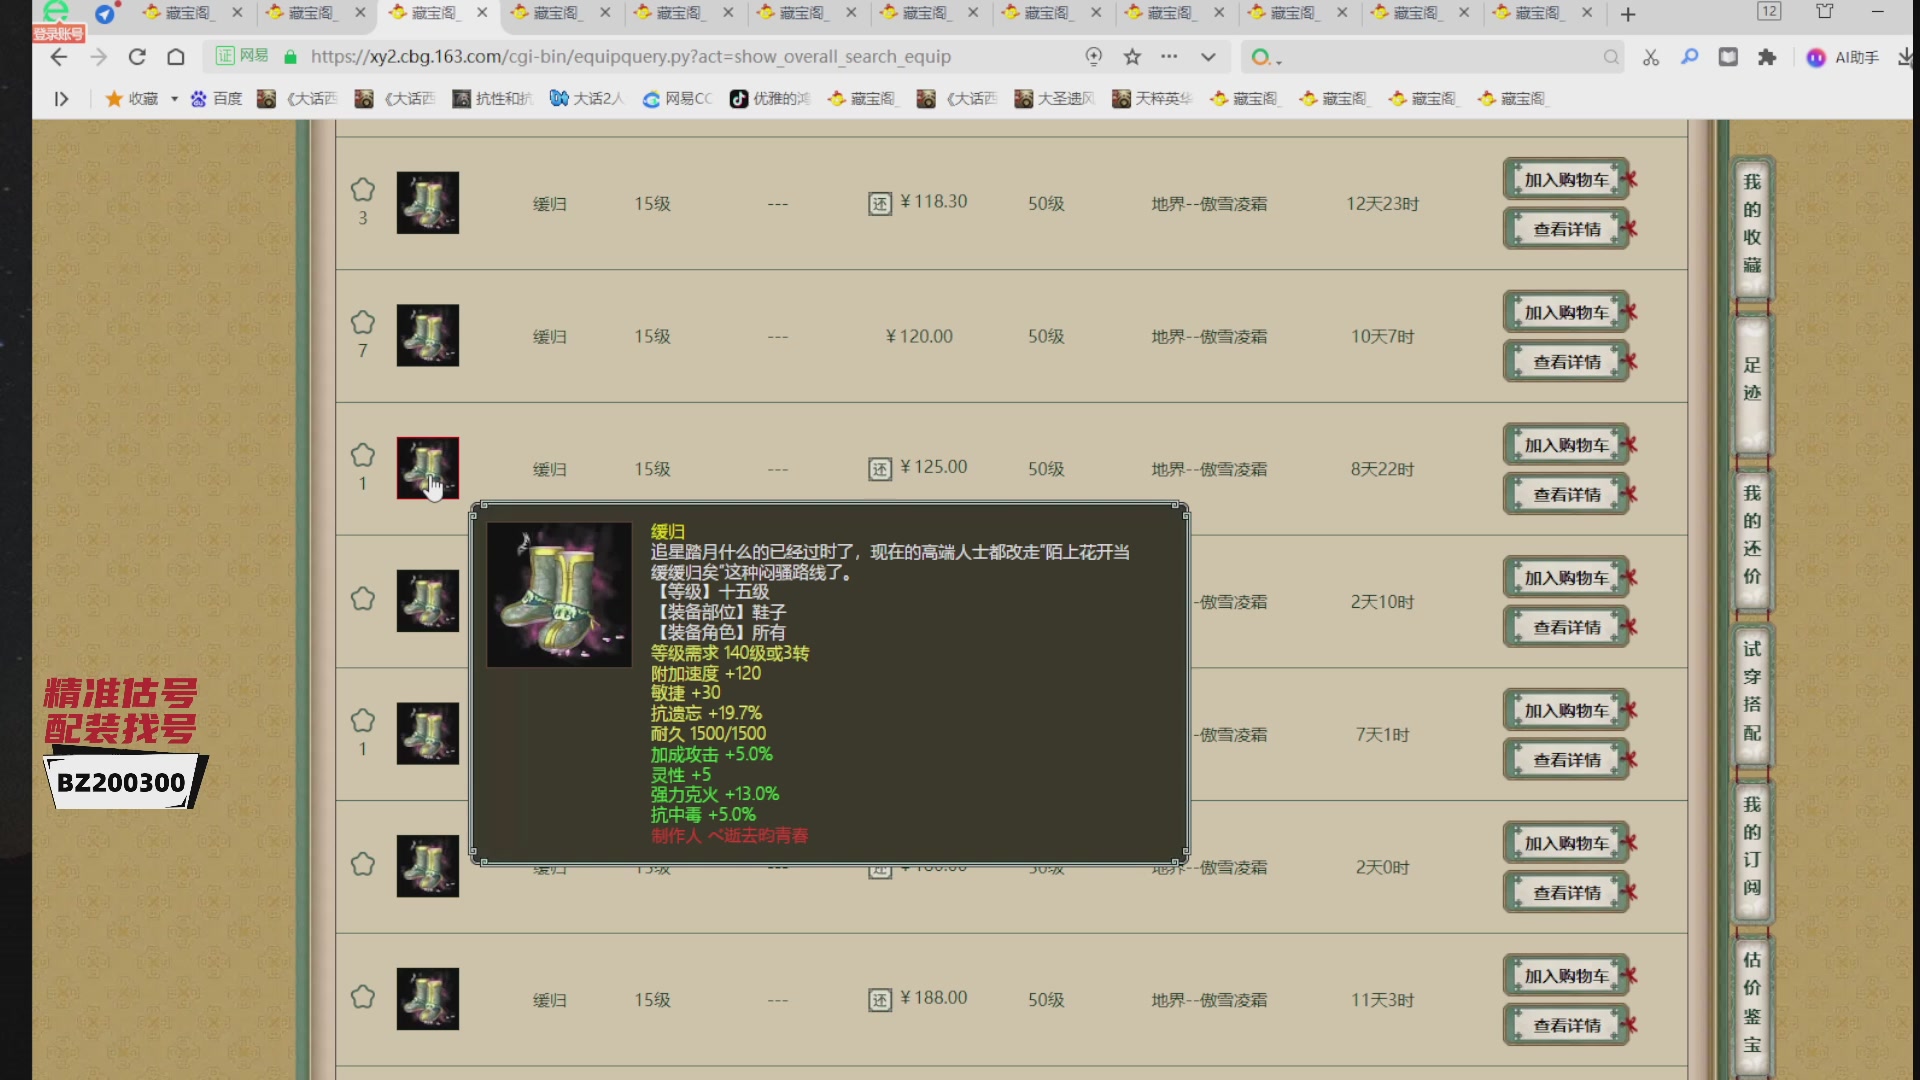This screenshot has height=1080, width=1920.
Task: Open the AI助手 assistant
Action: tap(1843, 57)
